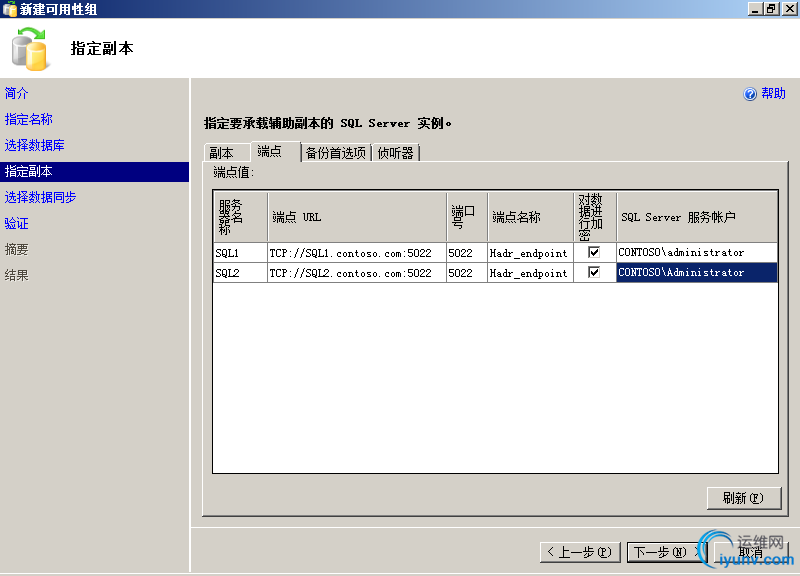Click port 5022 cell in SQL1 row

pos(467,253)
